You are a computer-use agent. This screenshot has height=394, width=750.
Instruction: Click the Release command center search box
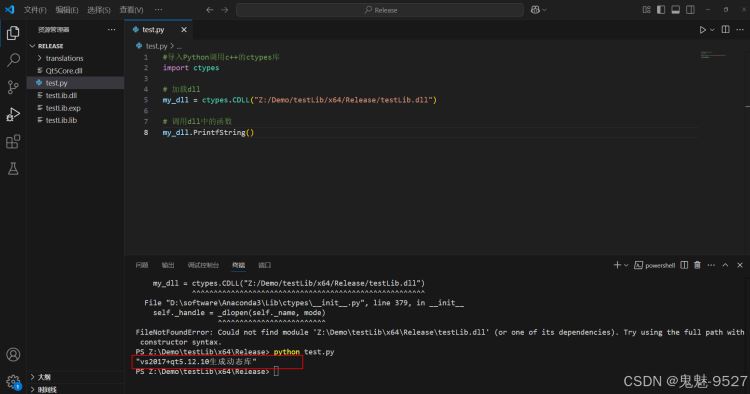click(380, 10)
